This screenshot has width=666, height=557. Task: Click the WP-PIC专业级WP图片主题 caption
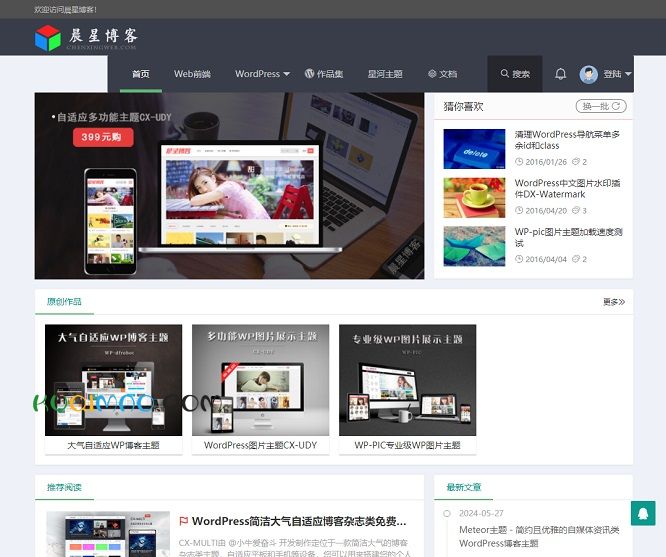(407, 445)
